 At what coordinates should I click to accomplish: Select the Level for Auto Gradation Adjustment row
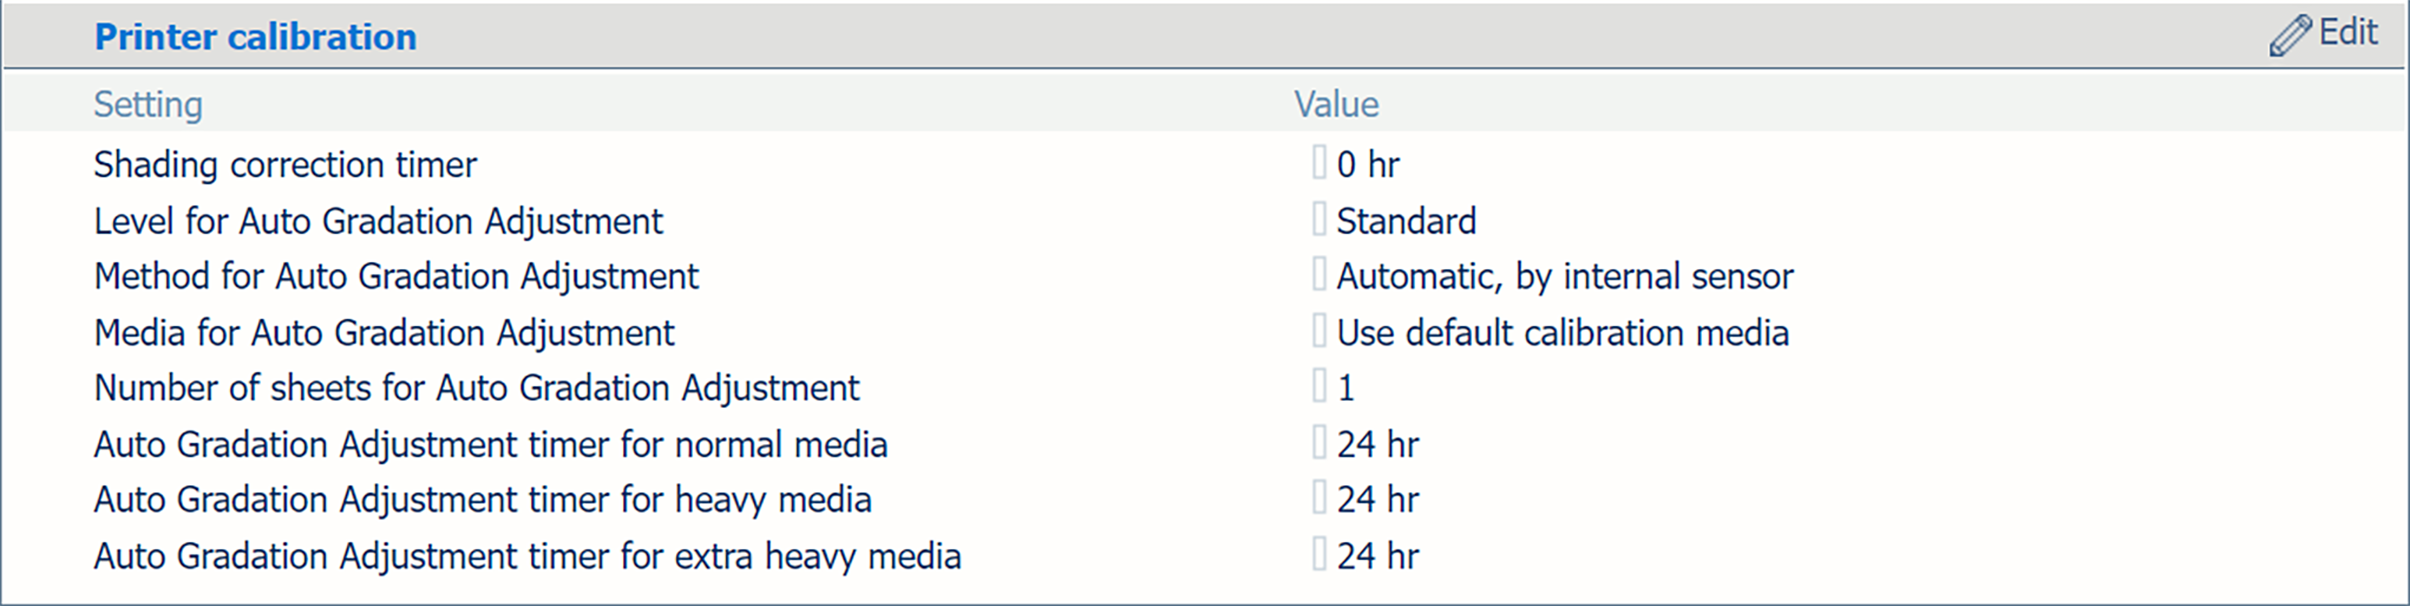(378, 221)
